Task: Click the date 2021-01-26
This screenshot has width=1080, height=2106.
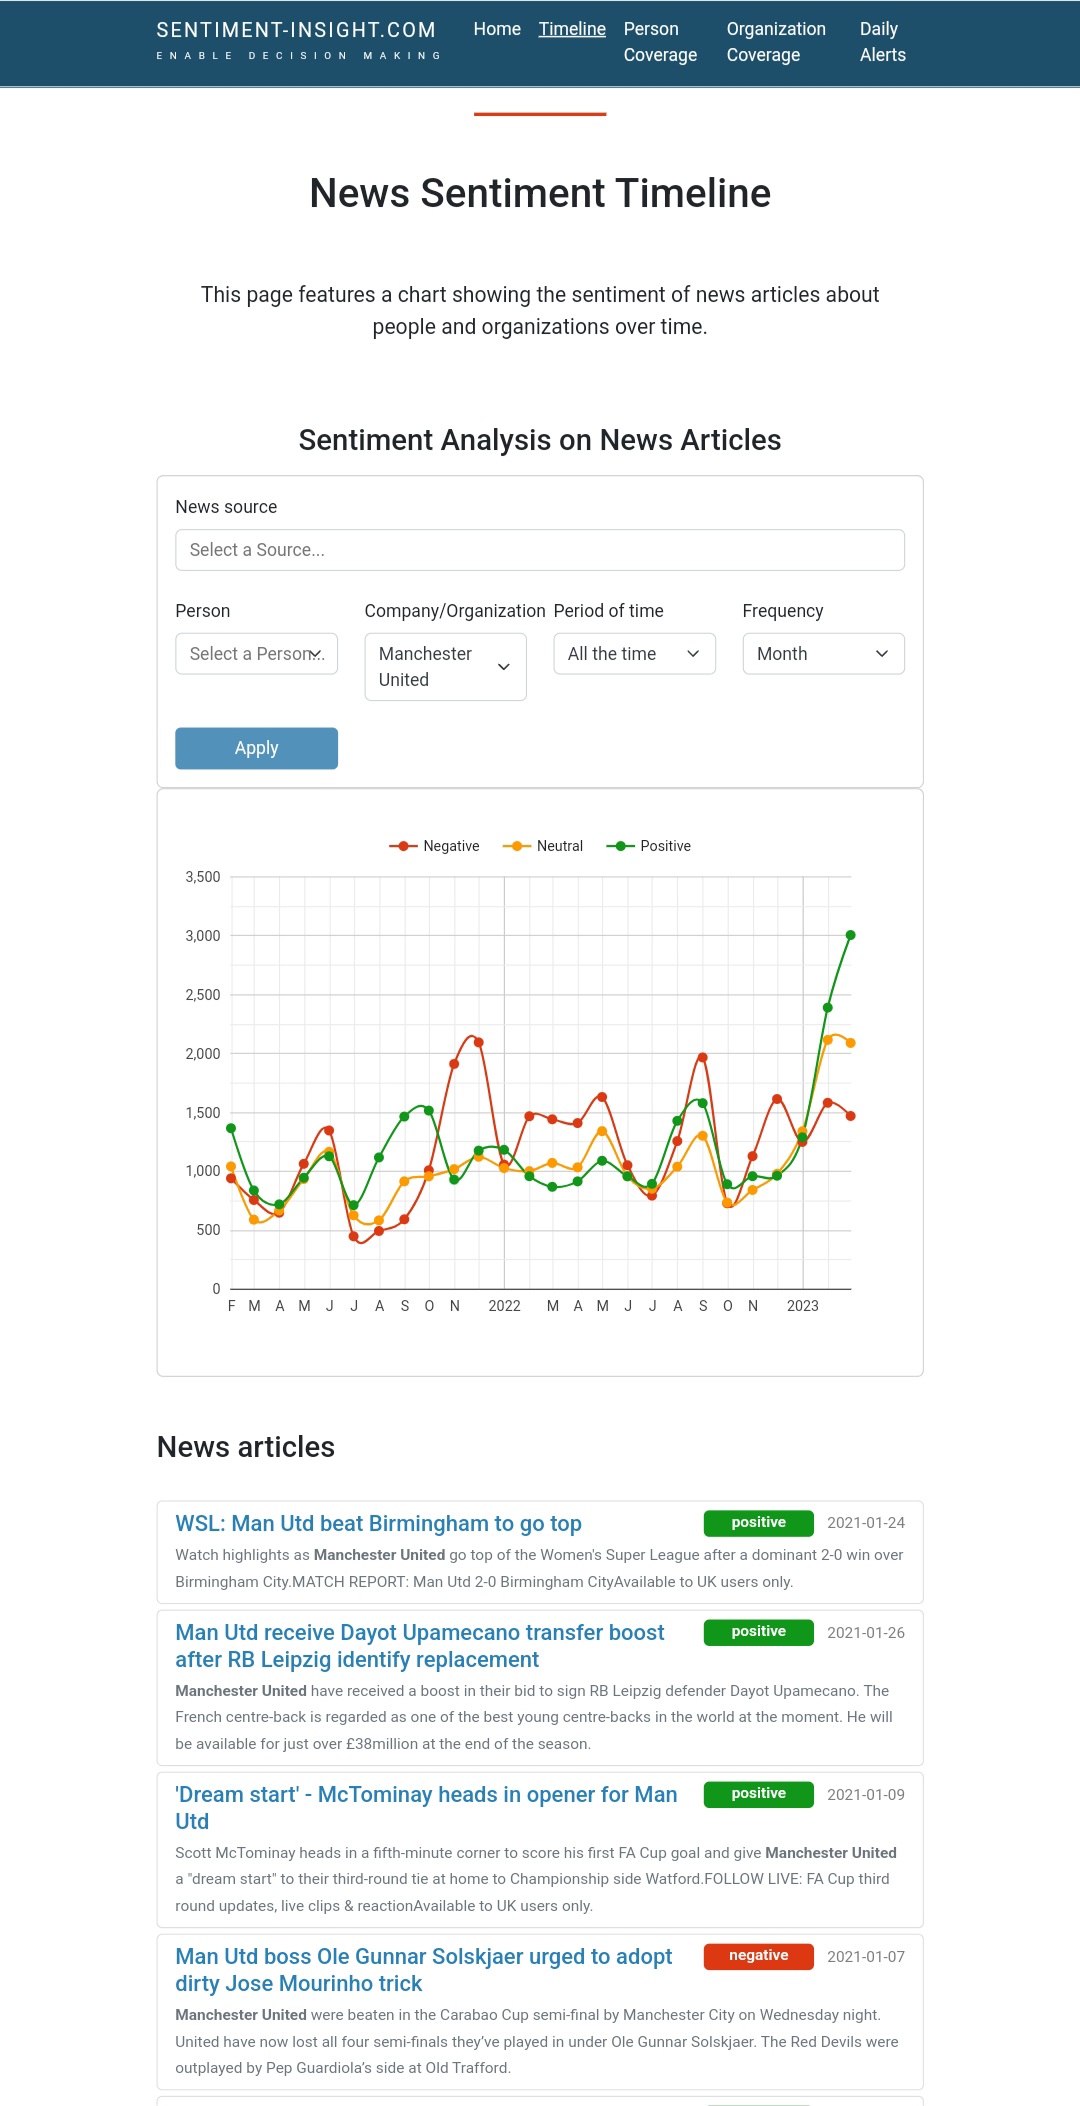Action: 866,1632
